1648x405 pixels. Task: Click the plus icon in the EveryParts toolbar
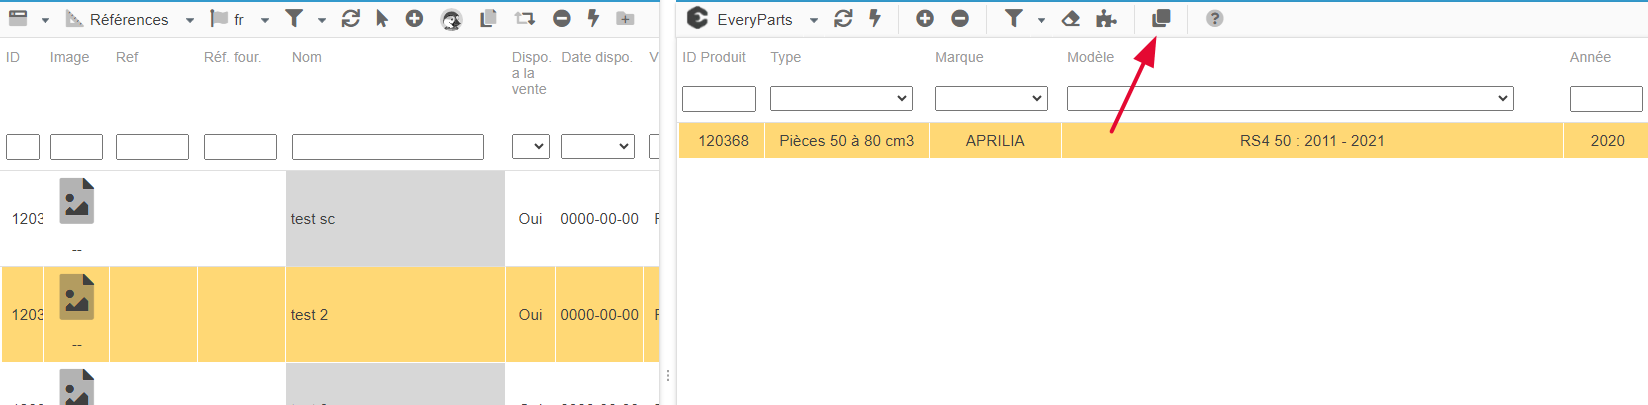[x=925, y=18]
